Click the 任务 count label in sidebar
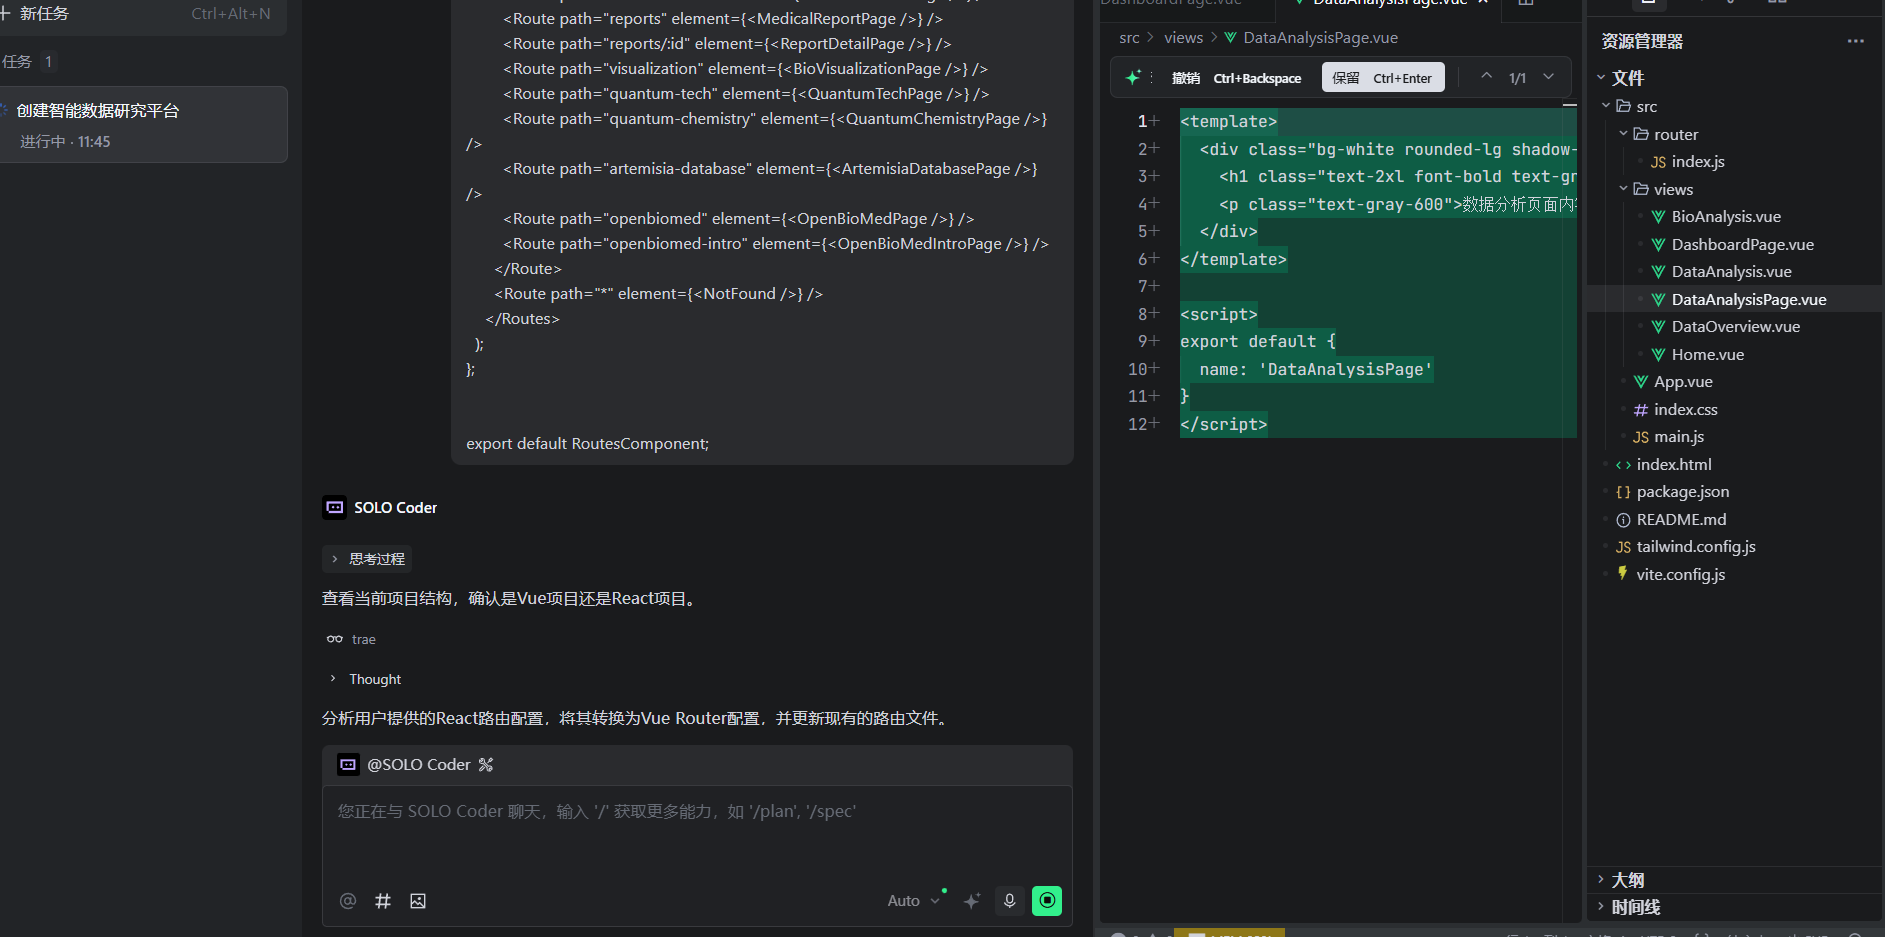 (28, 62)
